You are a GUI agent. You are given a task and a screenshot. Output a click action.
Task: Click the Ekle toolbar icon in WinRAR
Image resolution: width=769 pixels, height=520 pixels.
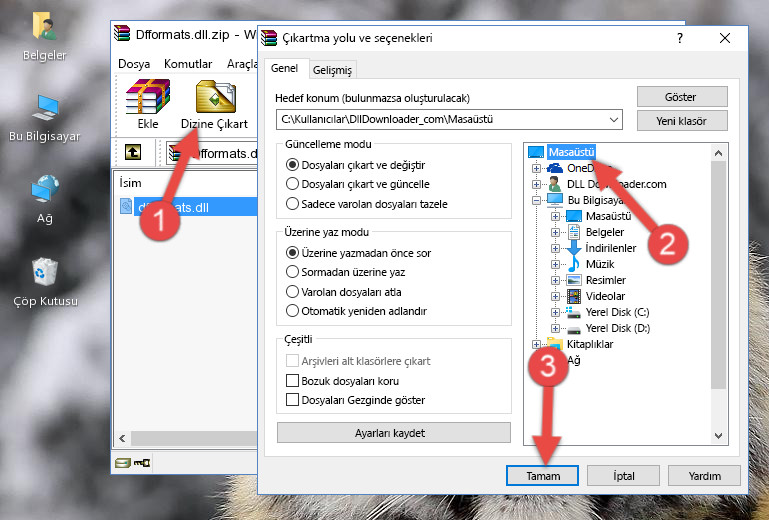click(x=148, y=104)
